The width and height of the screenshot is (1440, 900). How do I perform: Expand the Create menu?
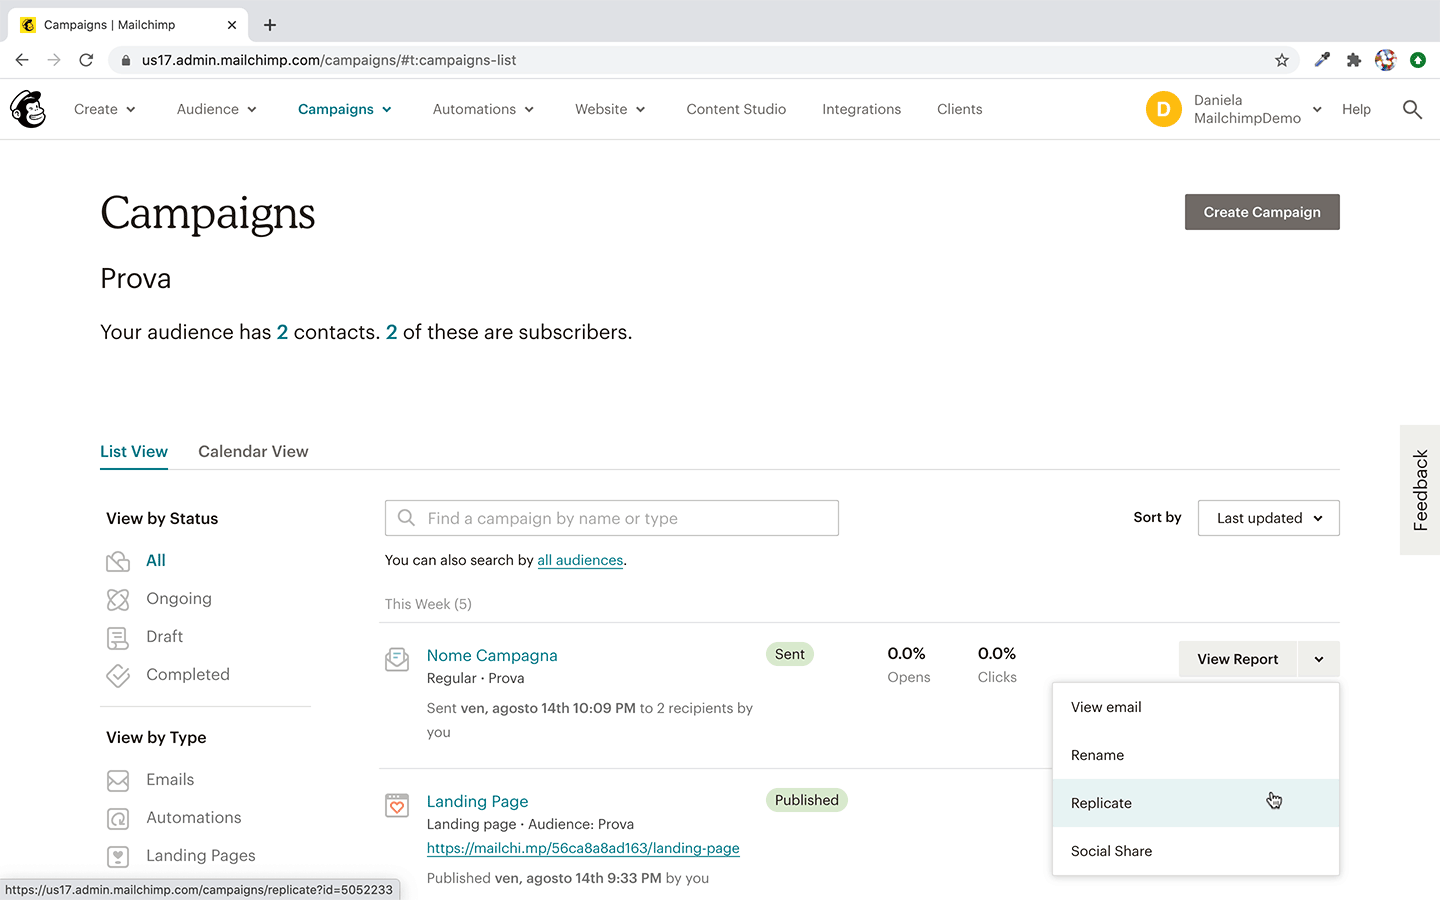104,109
